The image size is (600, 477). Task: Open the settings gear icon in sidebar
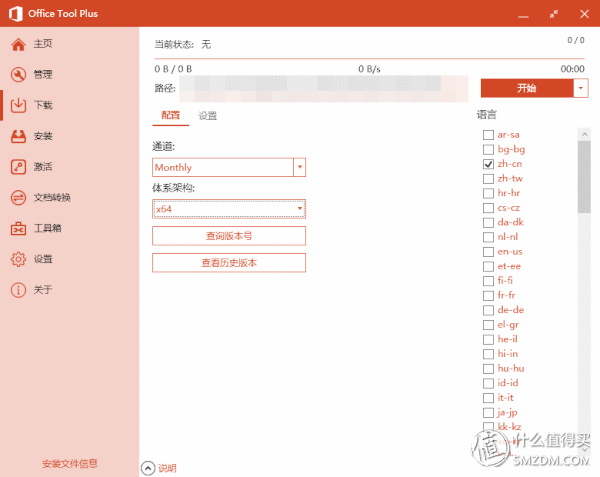coord(18,259)
